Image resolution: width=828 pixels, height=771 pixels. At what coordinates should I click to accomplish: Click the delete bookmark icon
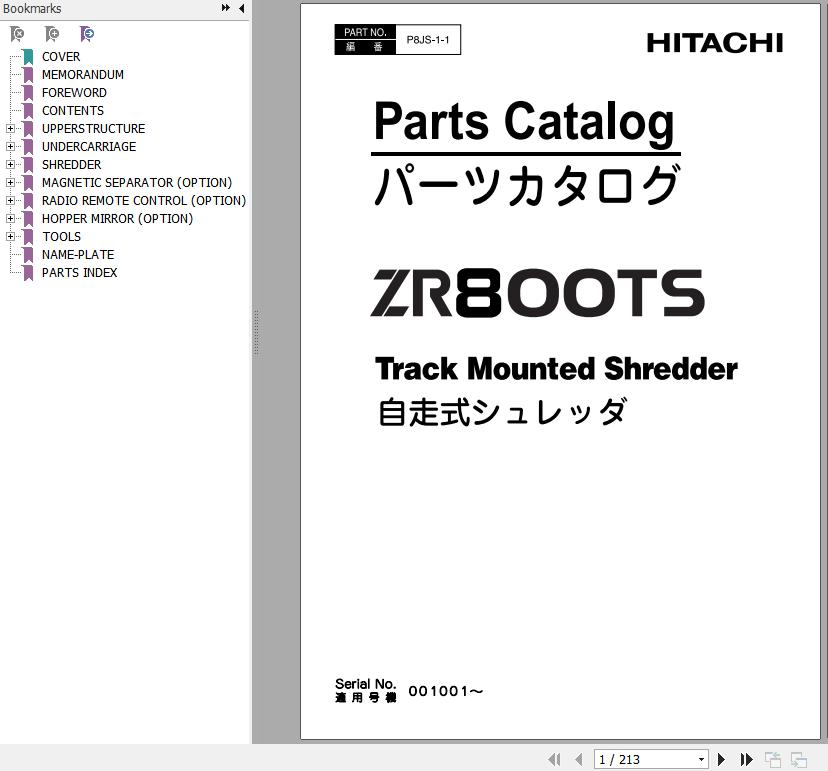coord(17,34)
